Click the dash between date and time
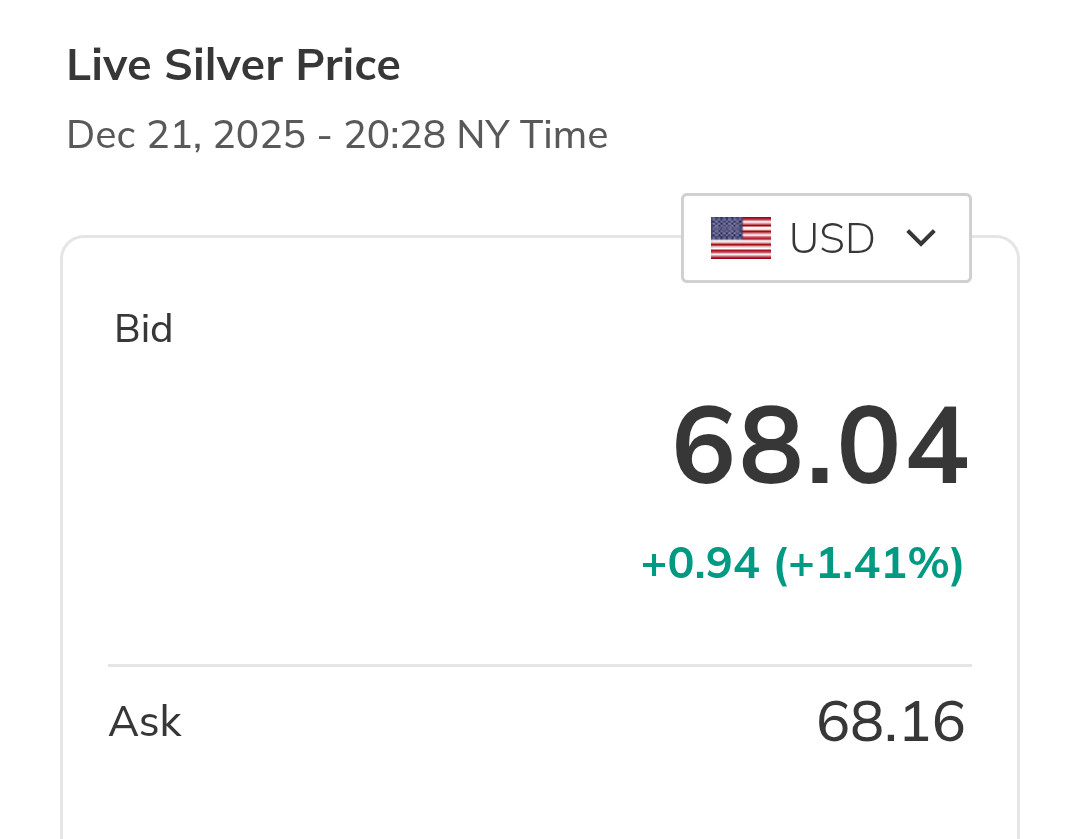 pos(325,136)
